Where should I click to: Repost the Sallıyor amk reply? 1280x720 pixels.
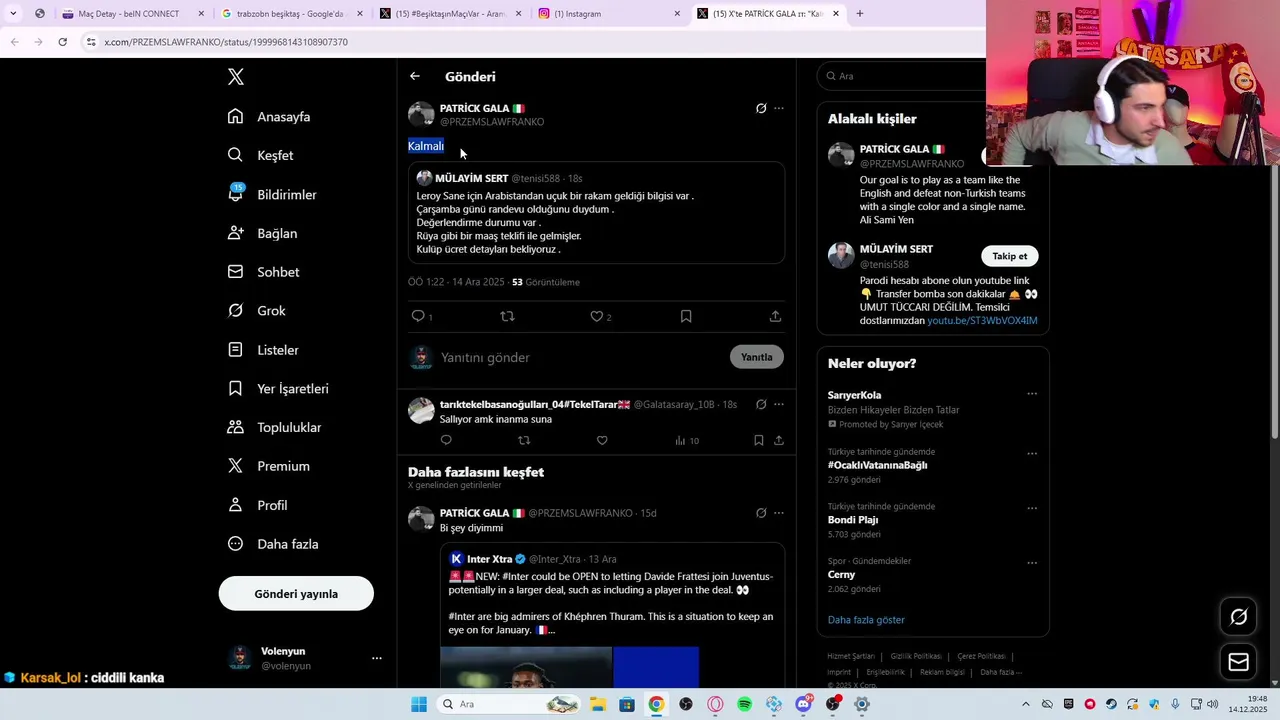click(524, 440)
